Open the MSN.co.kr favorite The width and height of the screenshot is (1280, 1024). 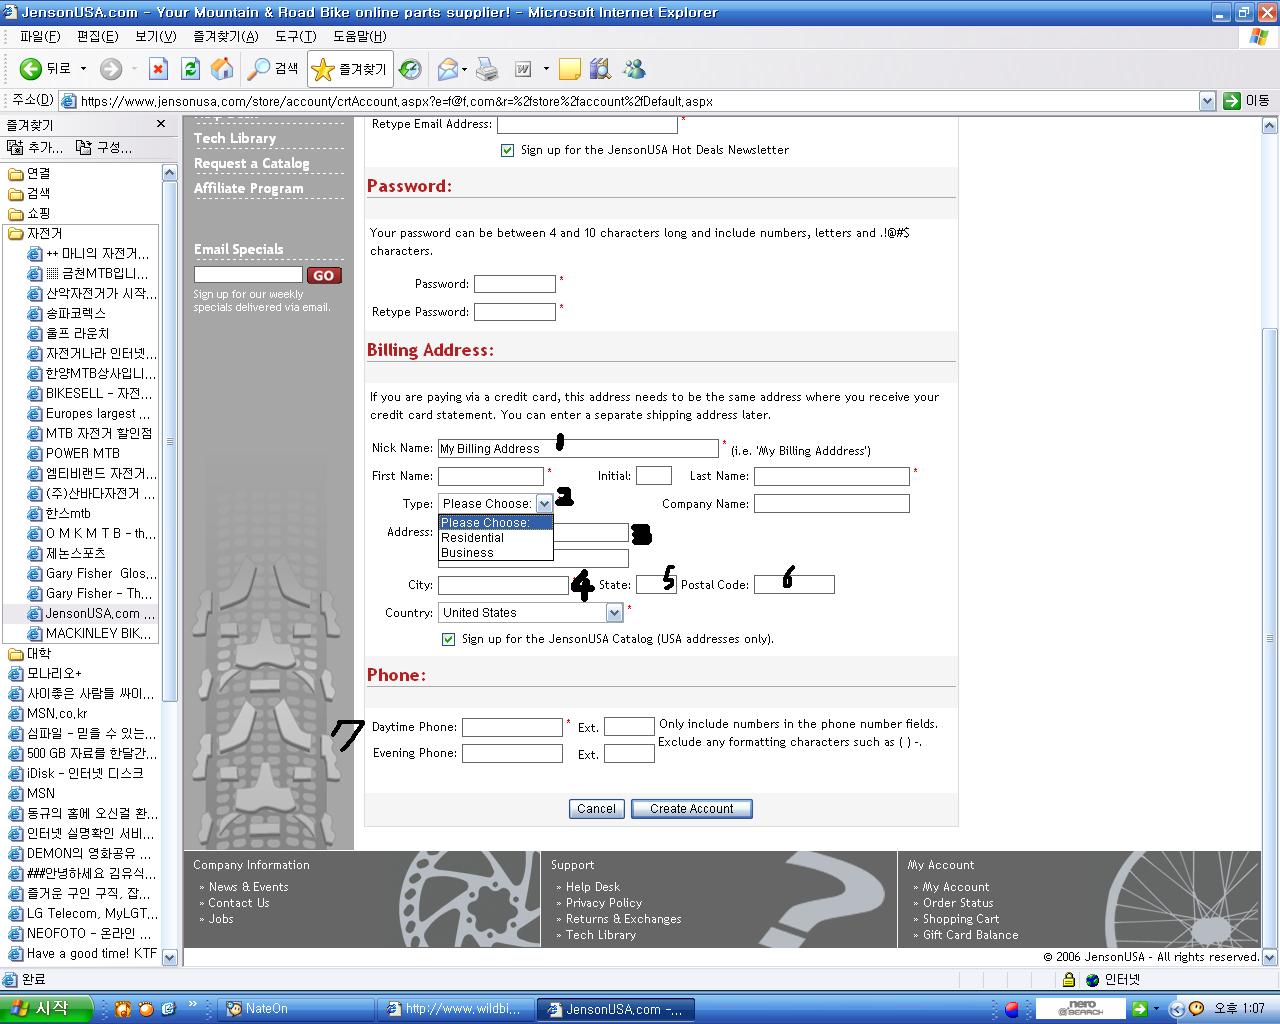click(x=48, y=713)
